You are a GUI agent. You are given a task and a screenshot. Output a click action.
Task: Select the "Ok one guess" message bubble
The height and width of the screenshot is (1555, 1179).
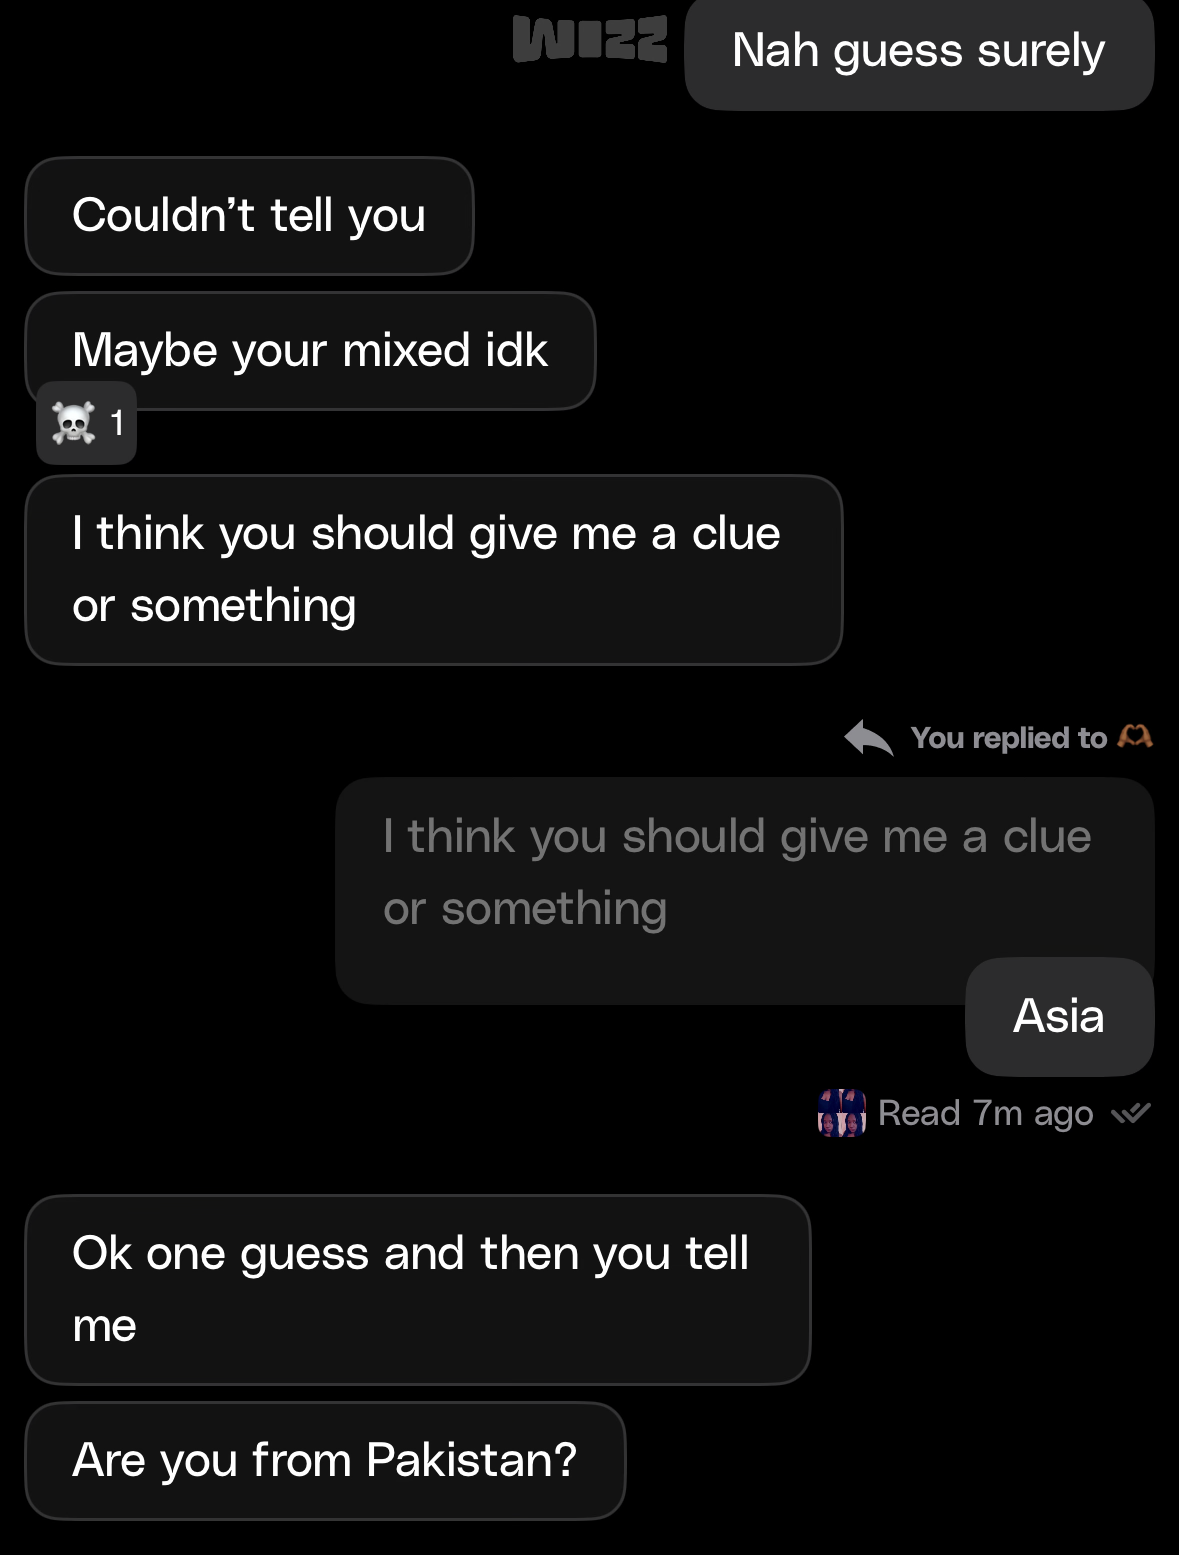click(x=417, y=1289)
